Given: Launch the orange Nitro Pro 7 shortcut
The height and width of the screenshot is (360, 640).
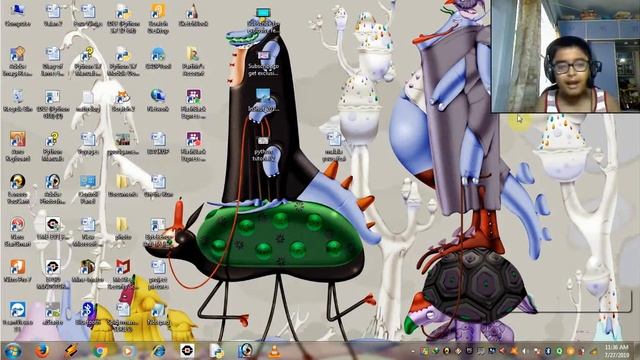Looking at the screenshot, I should pos(18,271).
